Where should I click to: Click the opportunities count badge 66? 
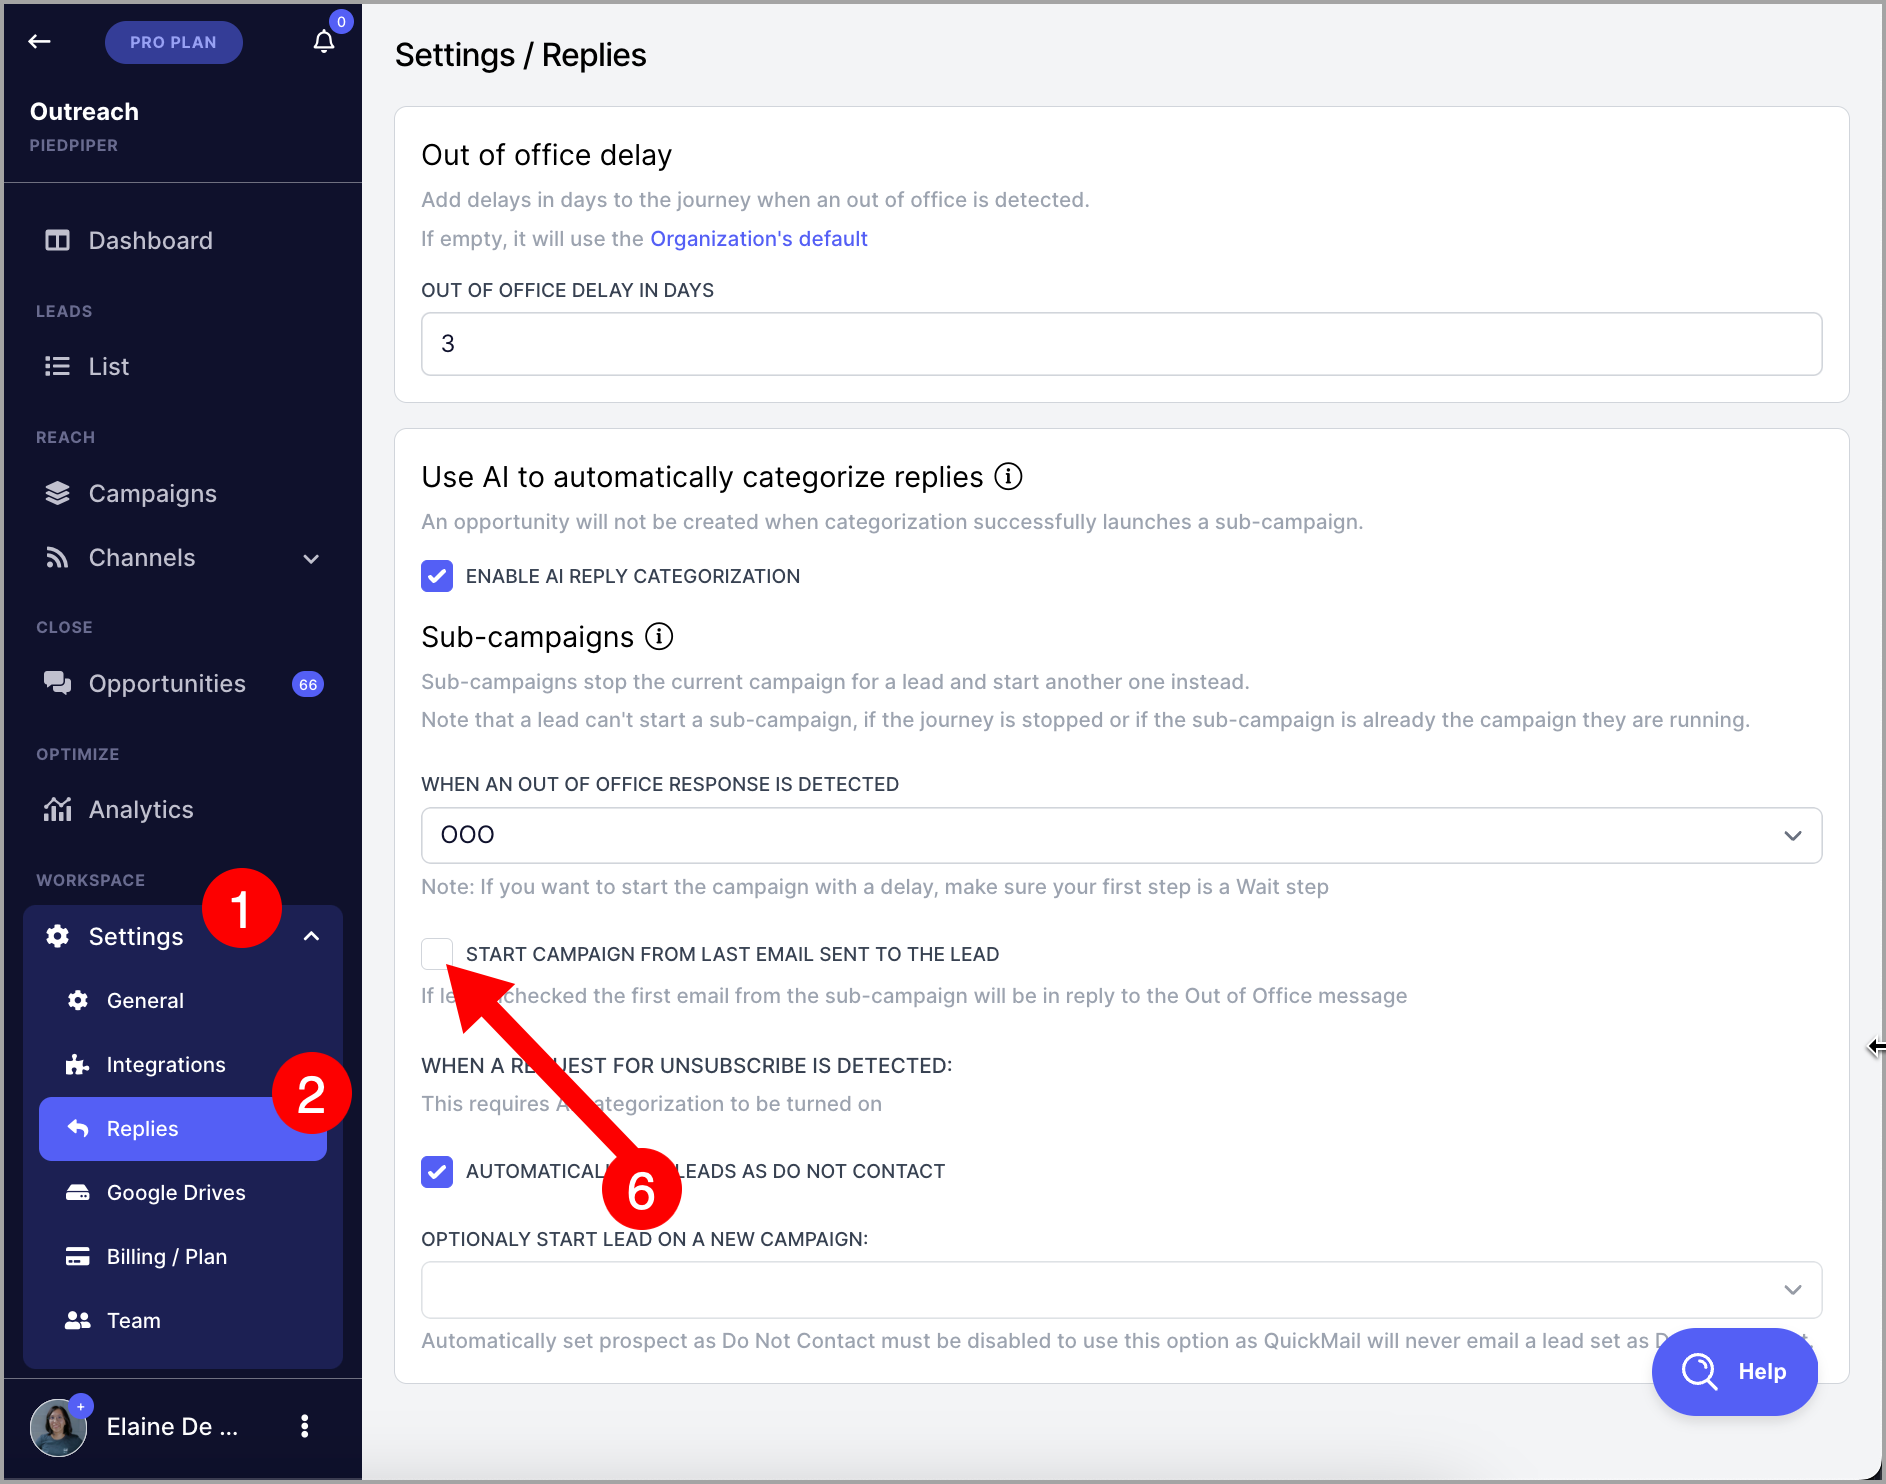(x=308, y=684)
